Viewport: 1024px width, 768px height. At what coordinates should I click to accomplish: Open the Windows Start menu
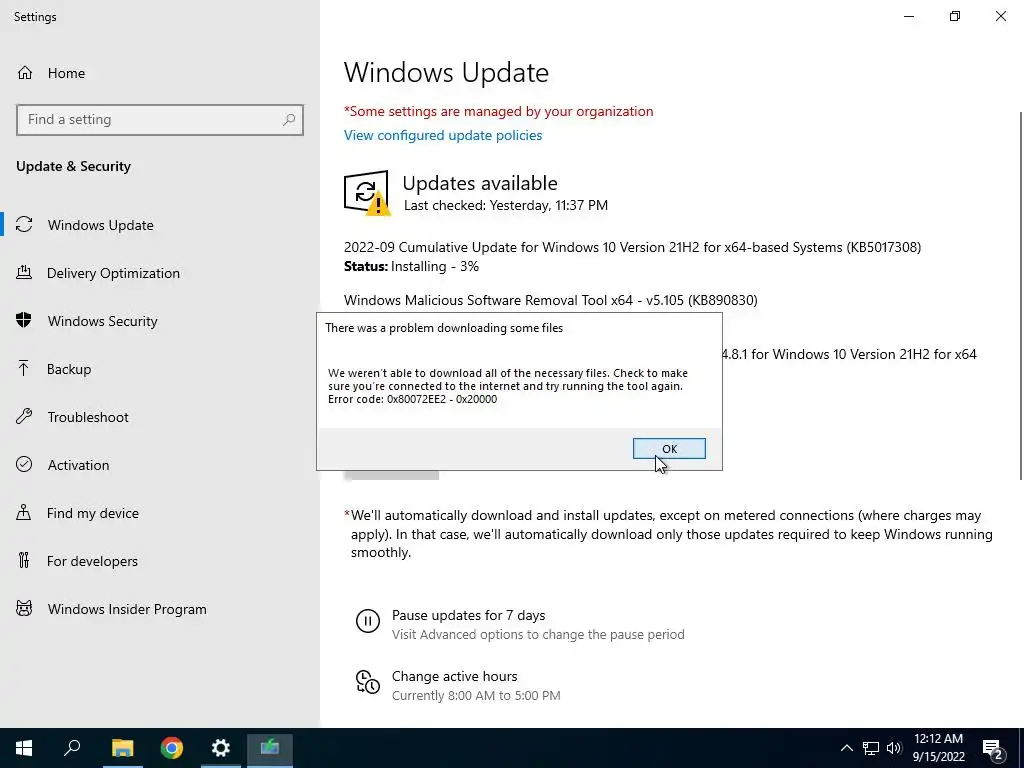coord(24,748)
